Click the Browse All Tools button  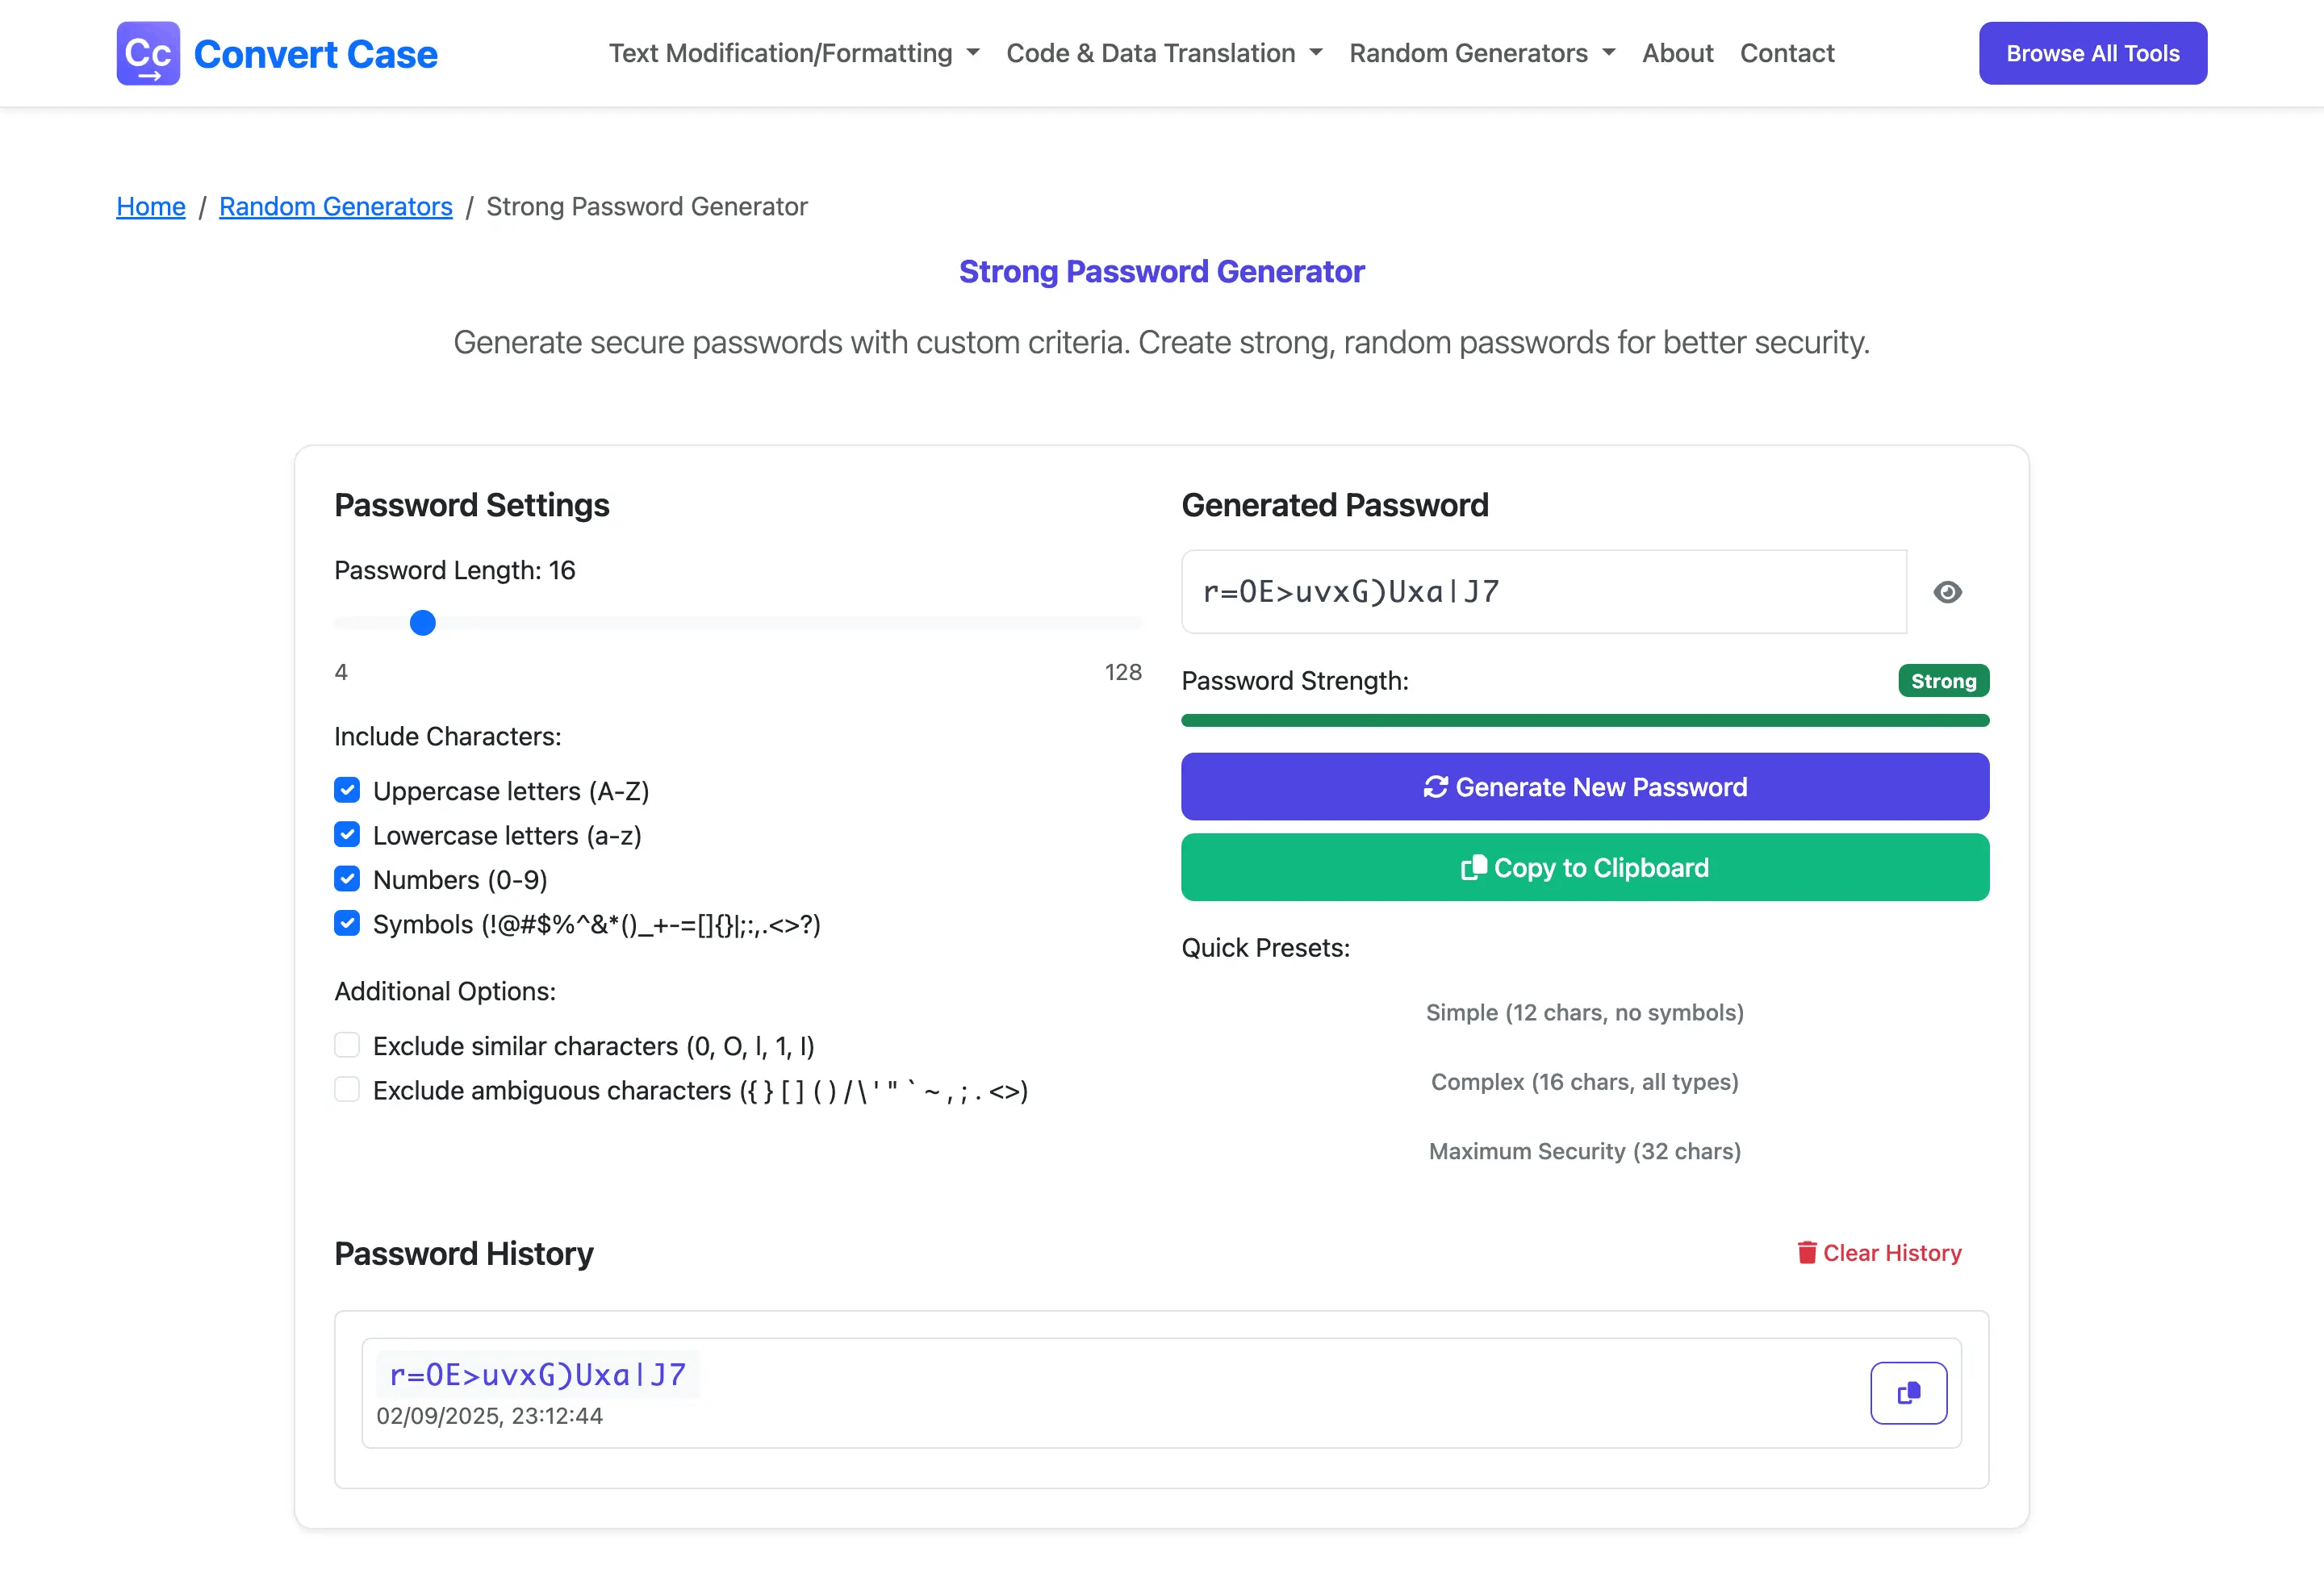point(2092,54)
